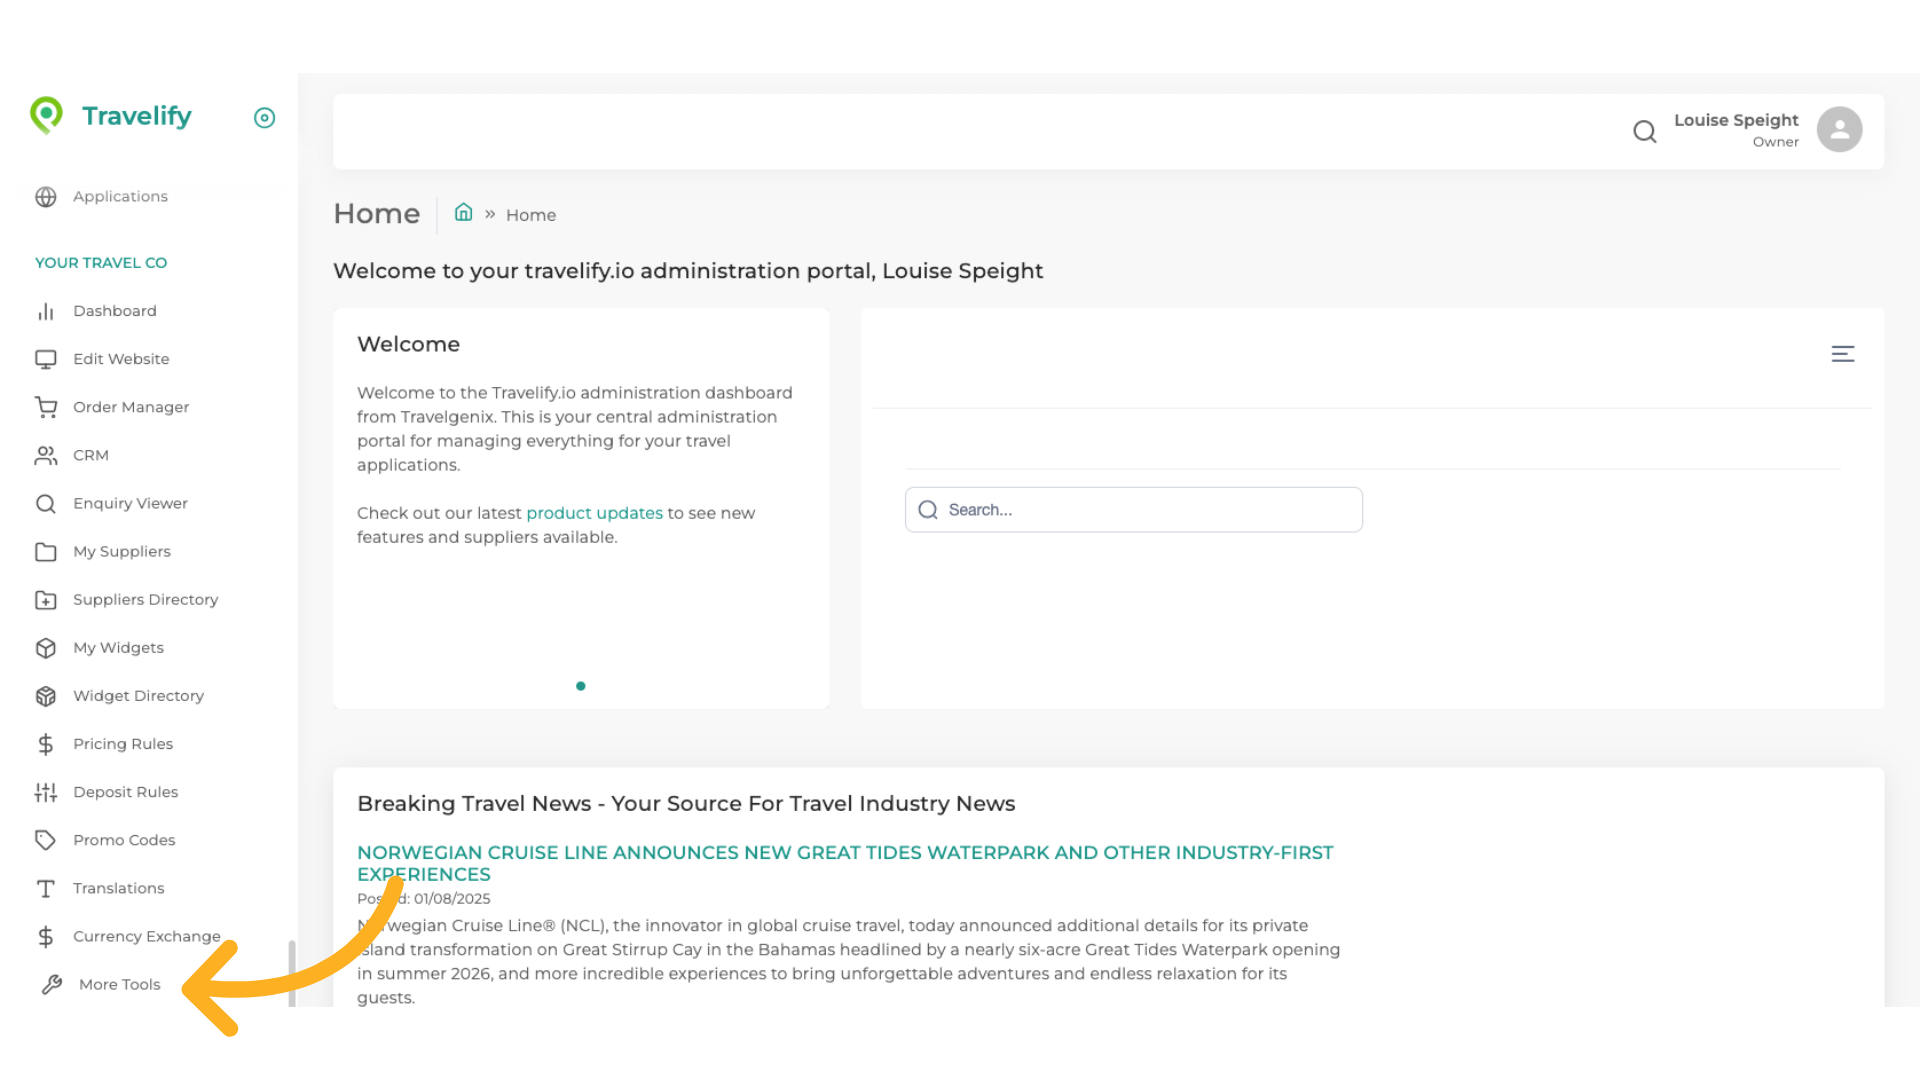
Task: Open the Louise Speight user avatar menu
Action: 1839,130
